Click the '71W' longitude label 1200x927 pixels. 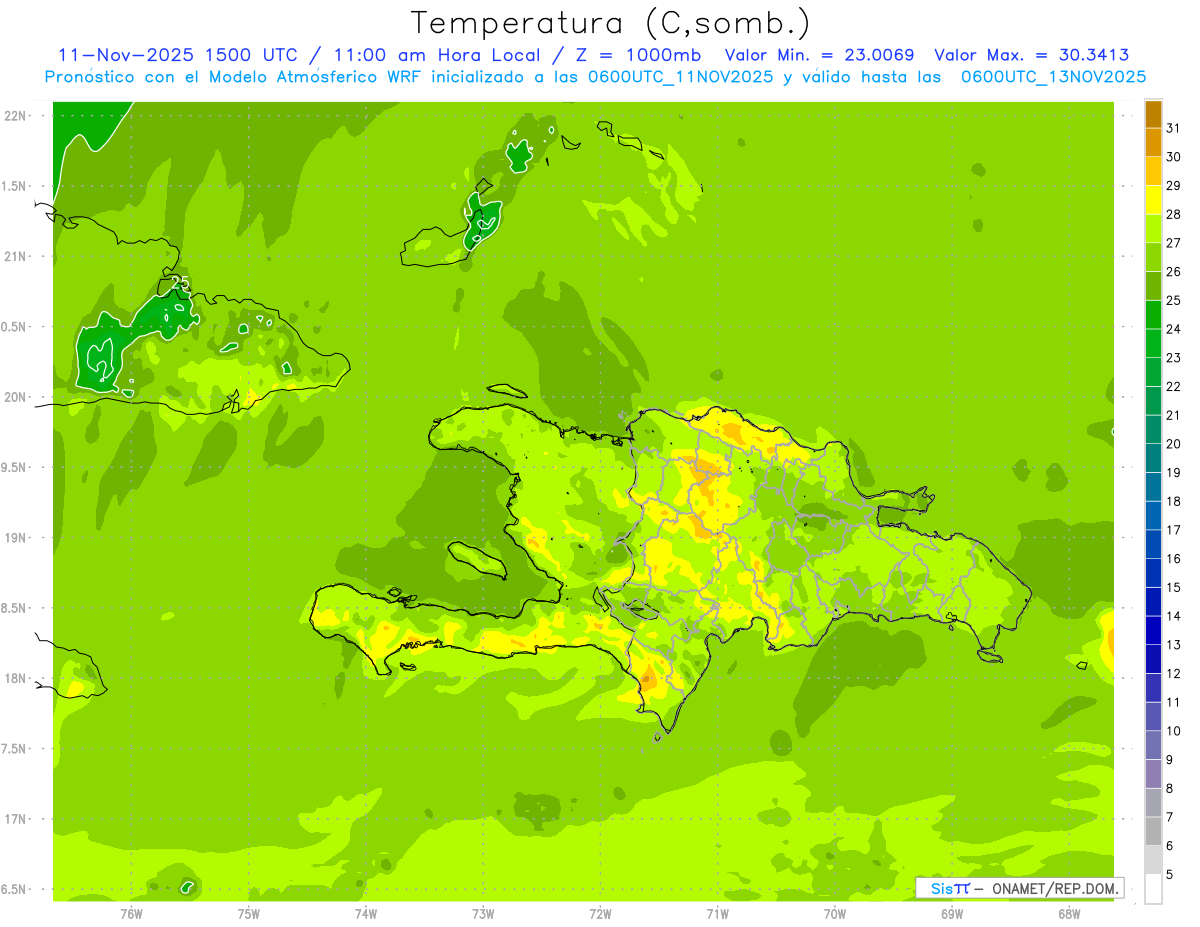point(717,913)
